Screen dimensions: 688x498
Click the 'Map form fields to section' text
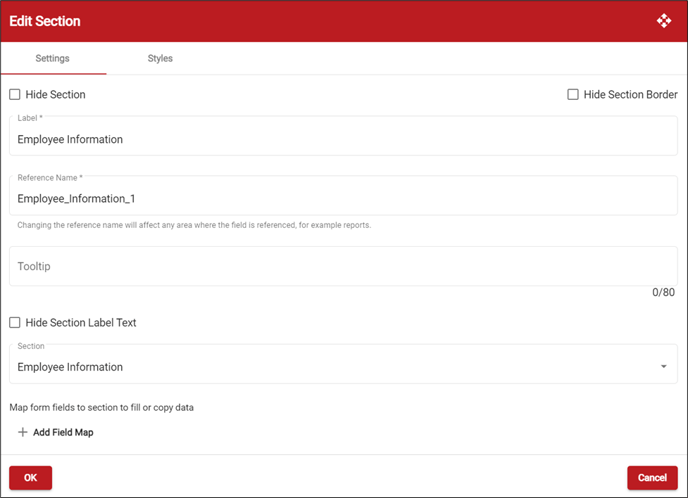click(x=101, y=408)
